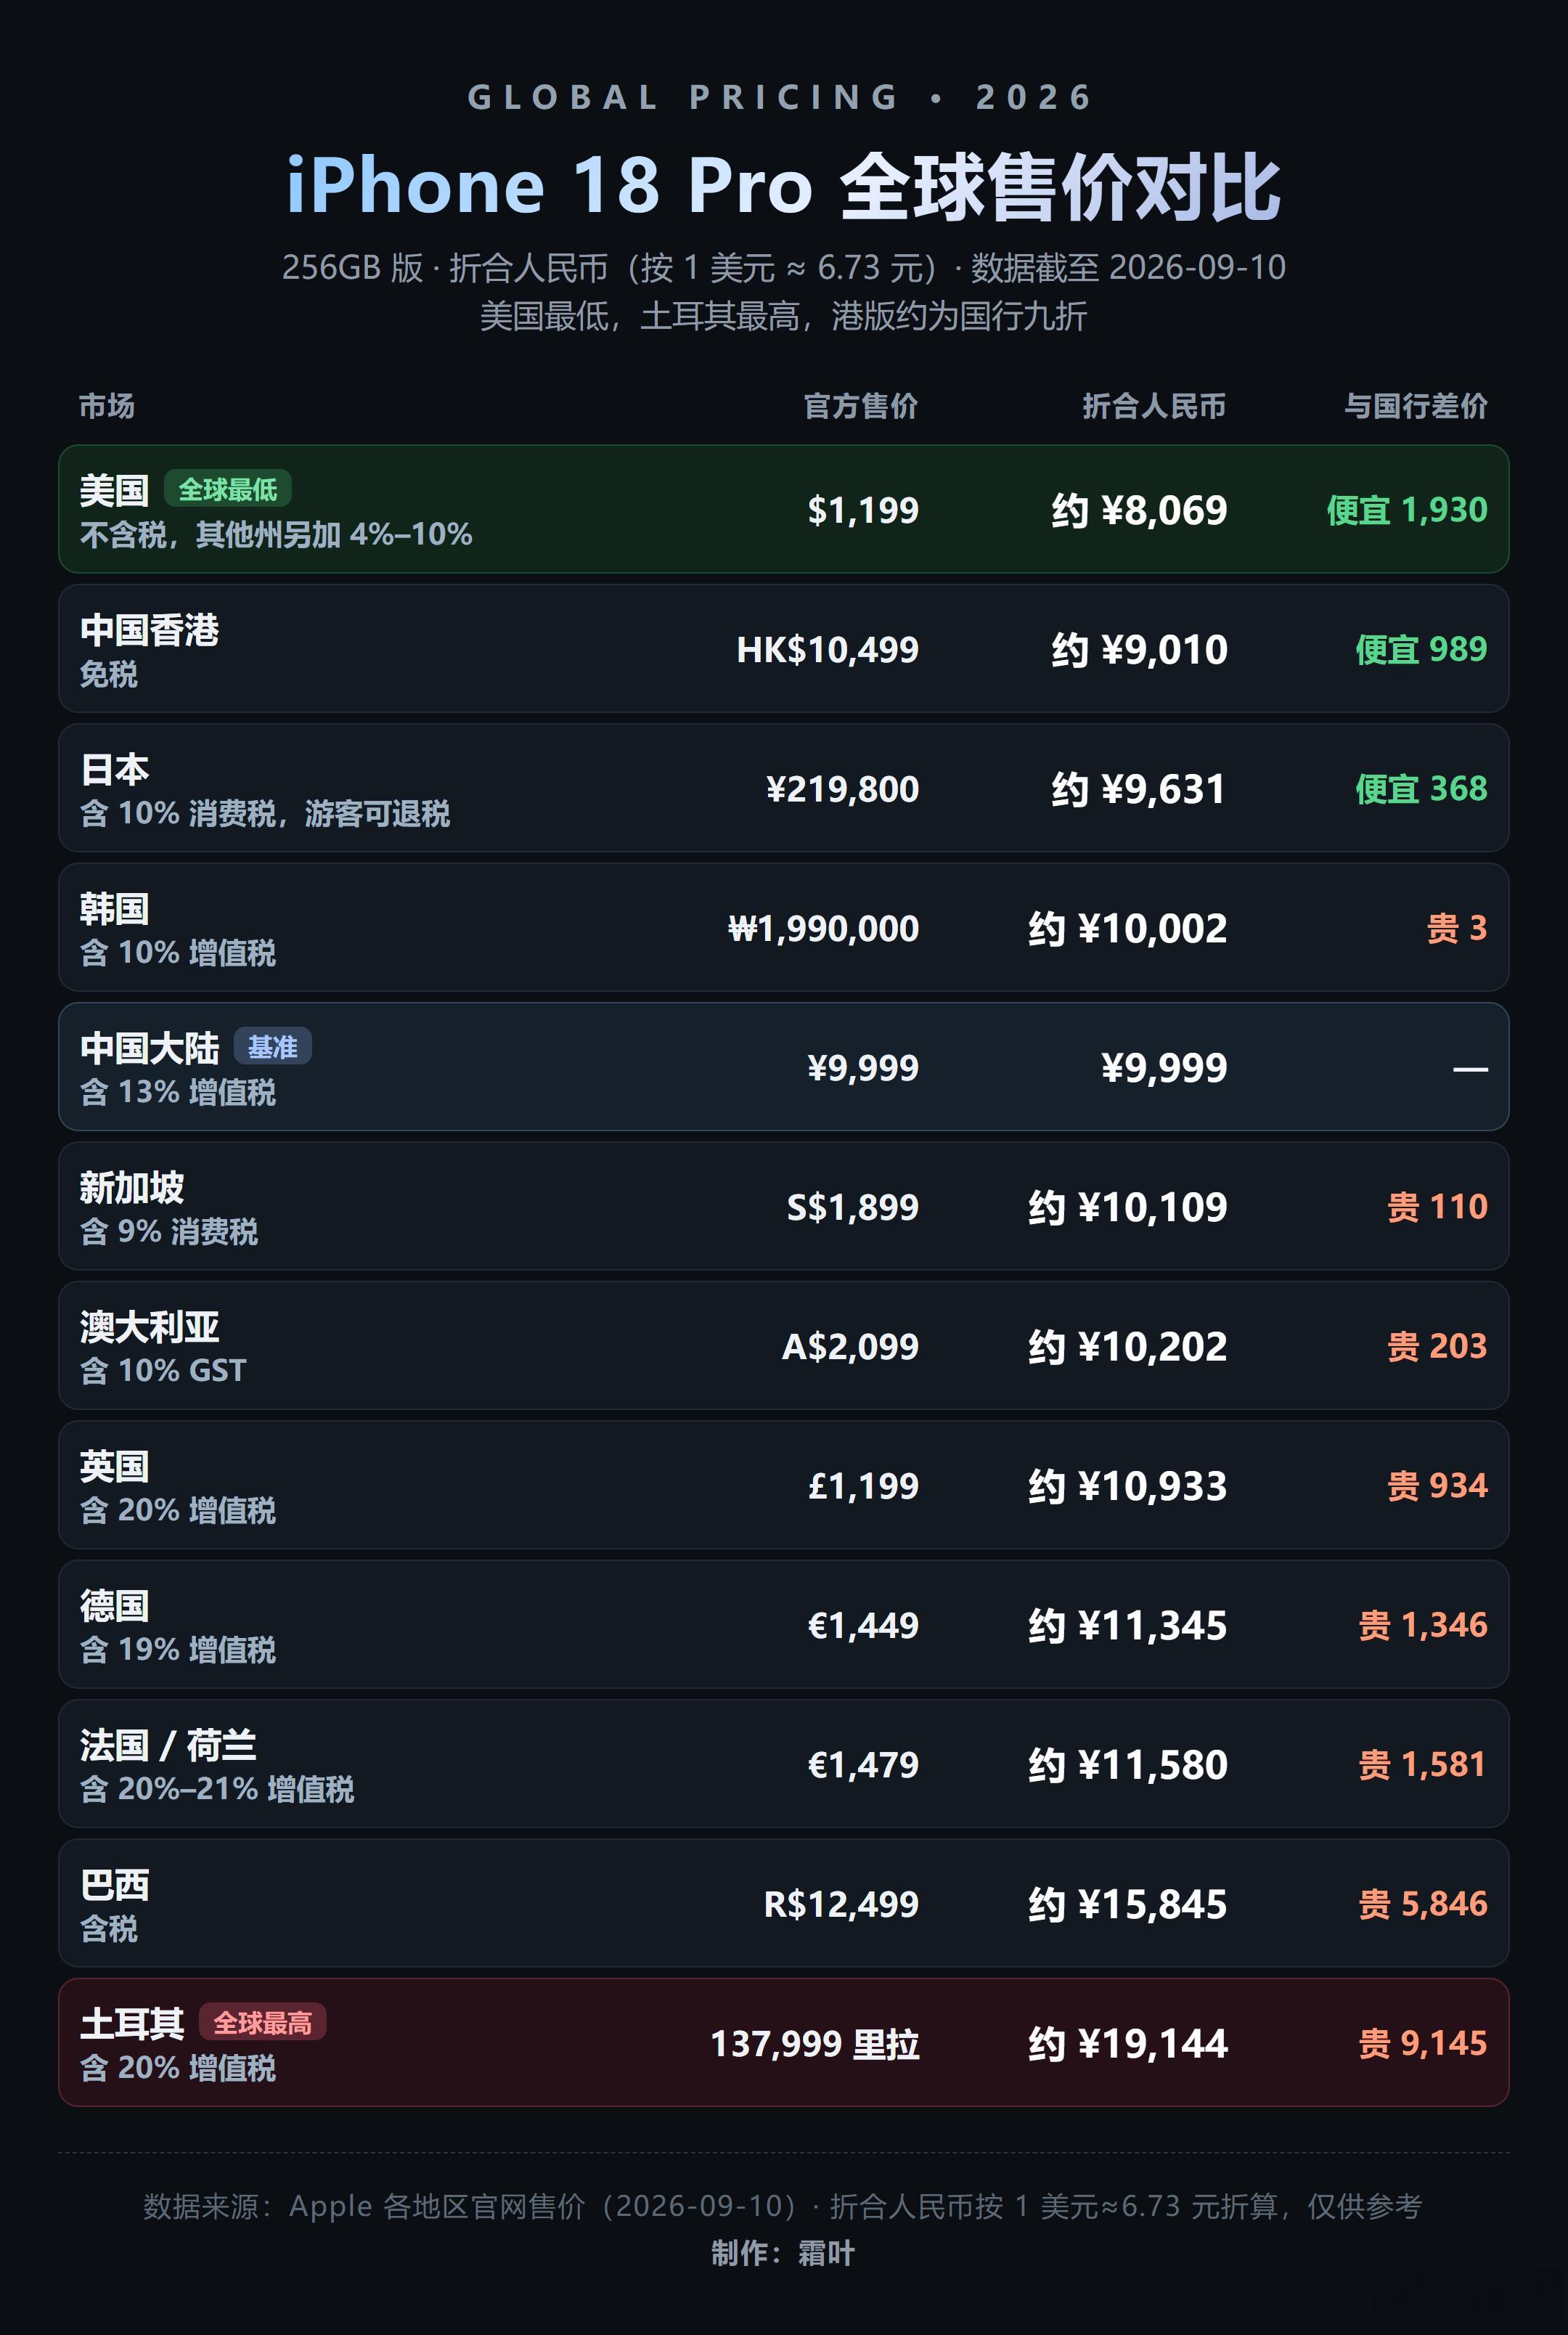This screenshot has width=1568, height=2335.
Task: Select the 市场 column header
Action: (107, 406)
